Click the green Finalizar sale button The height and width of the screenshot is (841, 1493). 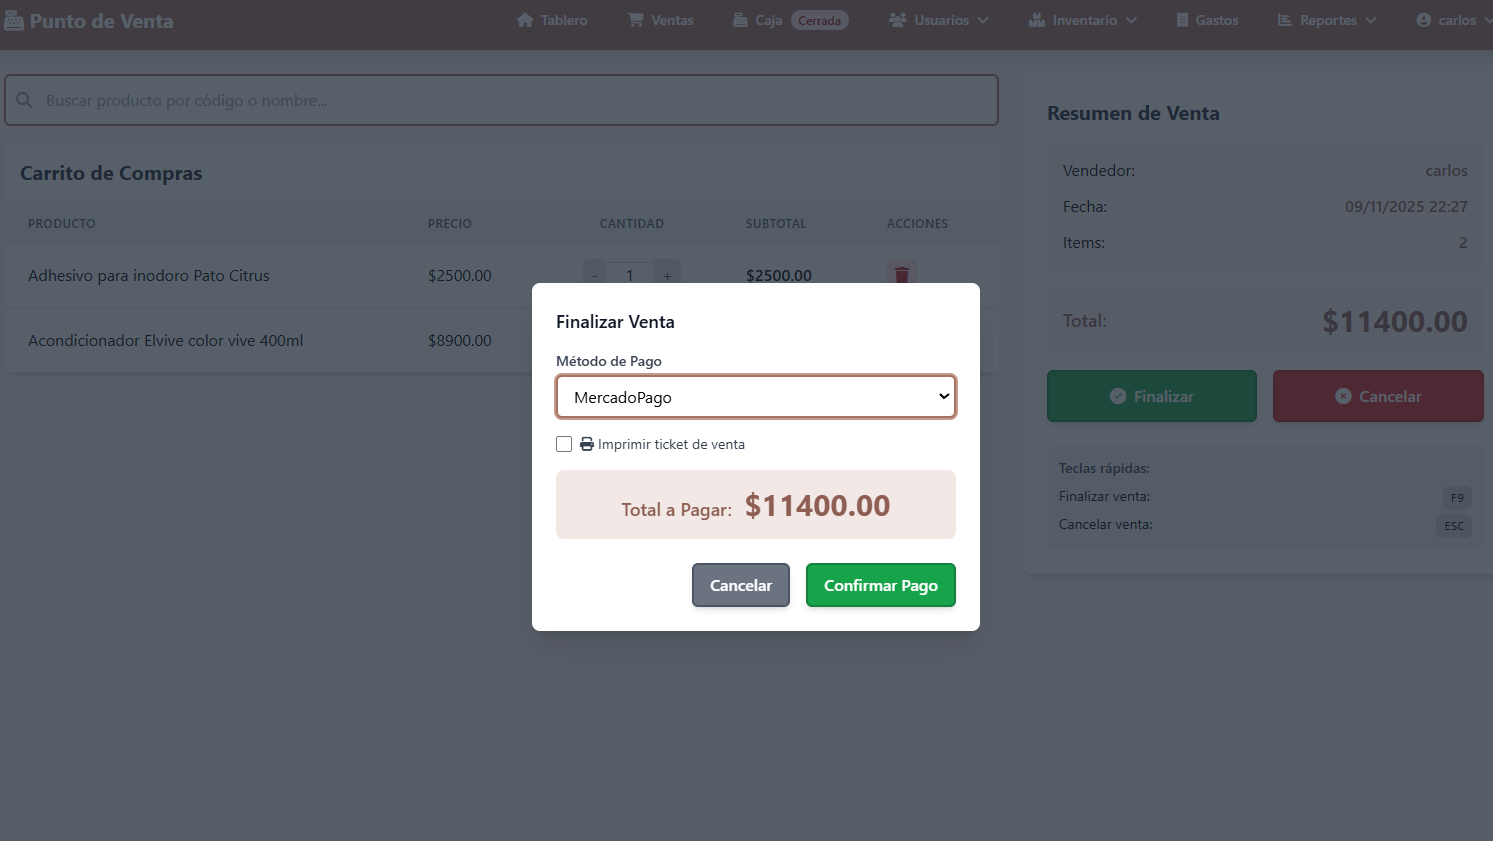pos(1151,396)
